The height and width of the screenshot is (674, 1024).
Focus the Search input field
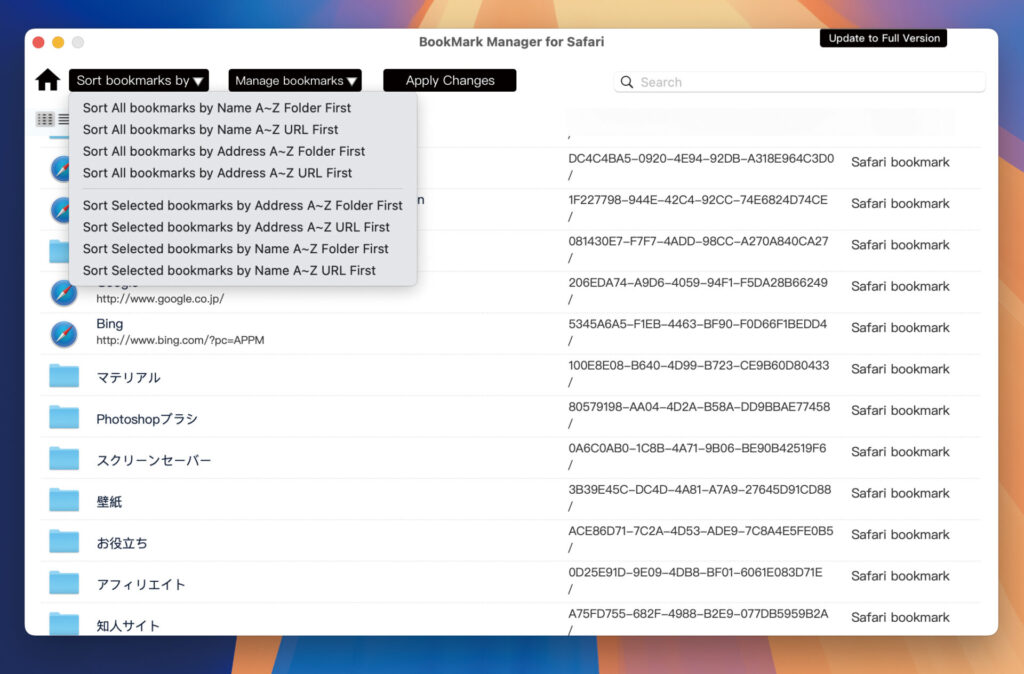799,82
